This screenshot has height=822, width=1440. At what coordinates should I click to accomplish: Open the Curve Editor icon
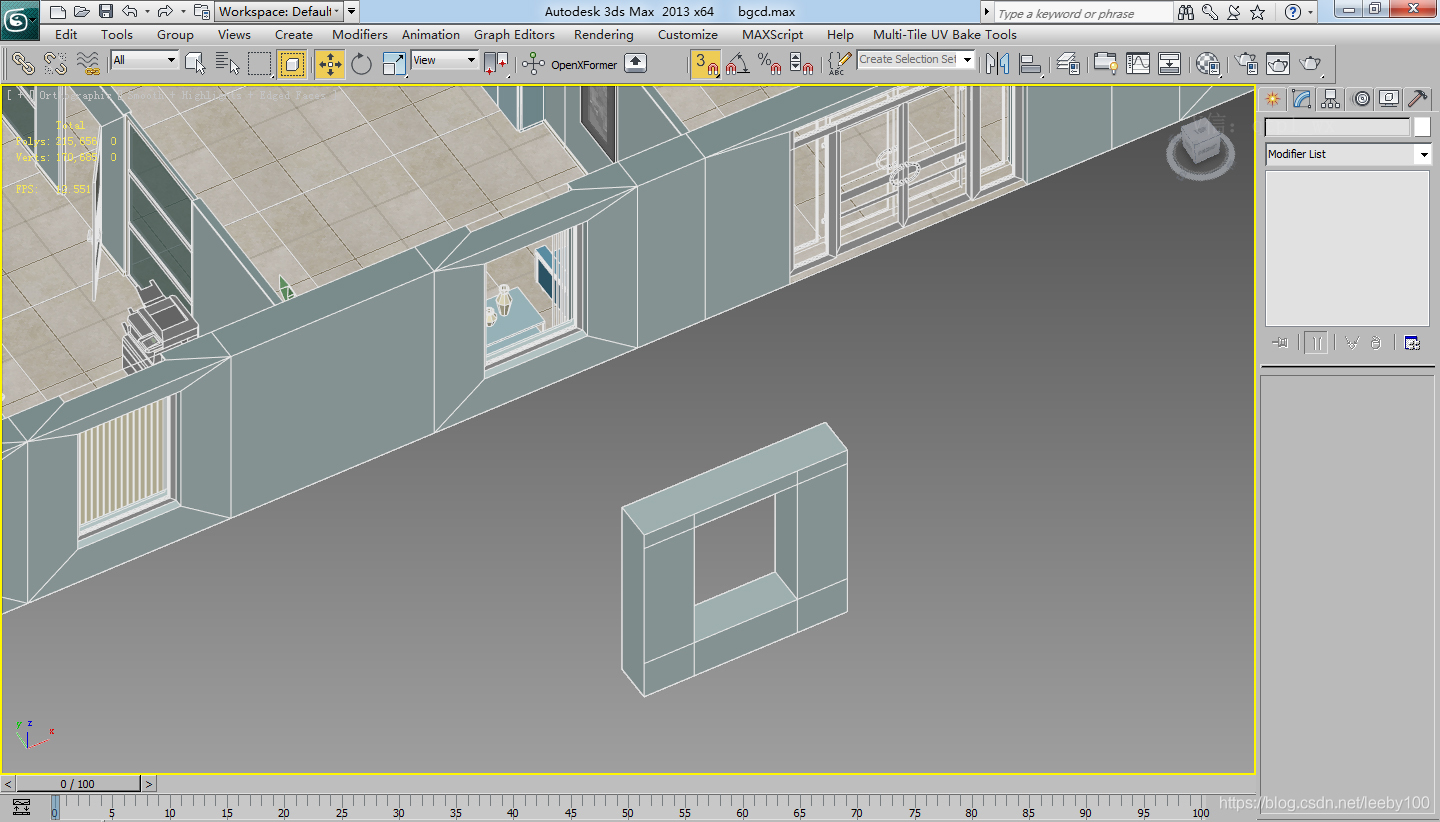pyautogui.click(x=1137, y=64)
